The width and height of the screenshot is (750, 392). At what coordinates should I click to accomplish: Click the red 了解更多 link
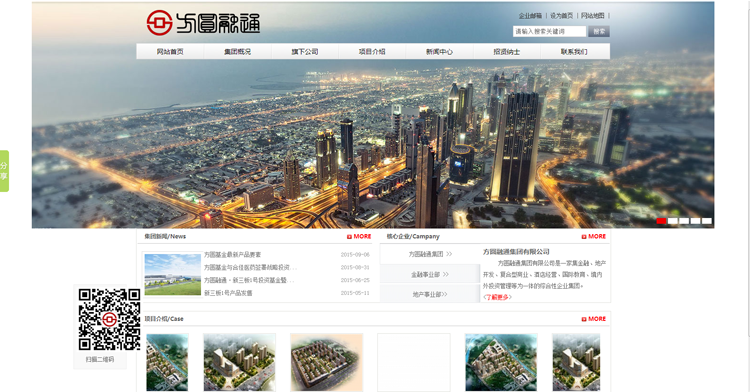497,297
